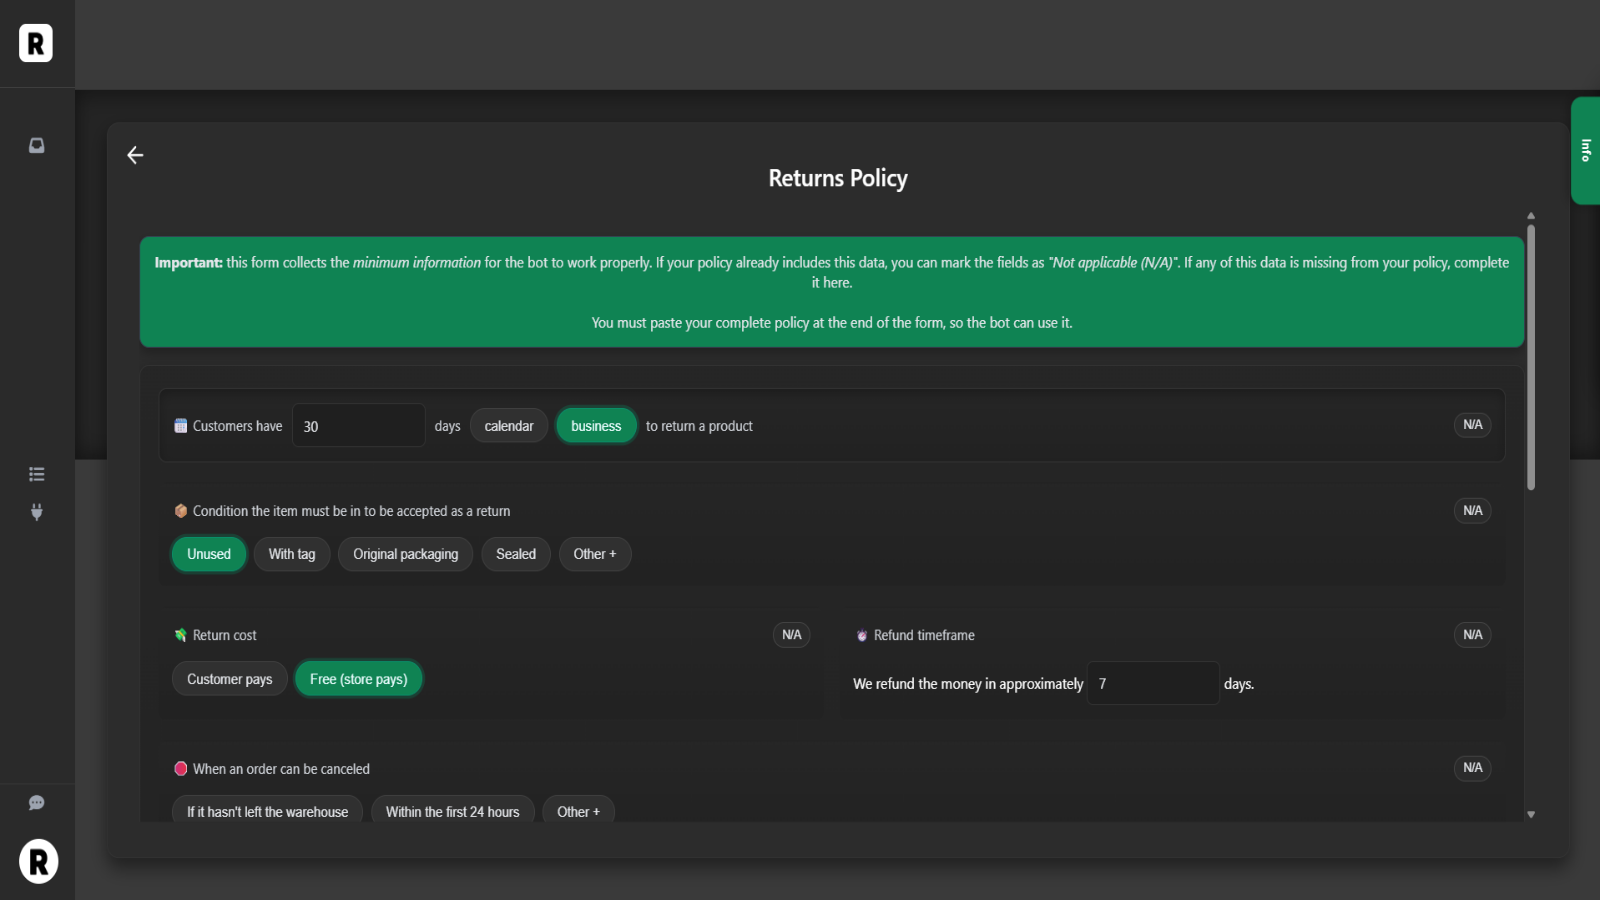Viewport: 1600px width, 900px height.
Task: Click the round R avatar at bottom left
Action: 38,861
